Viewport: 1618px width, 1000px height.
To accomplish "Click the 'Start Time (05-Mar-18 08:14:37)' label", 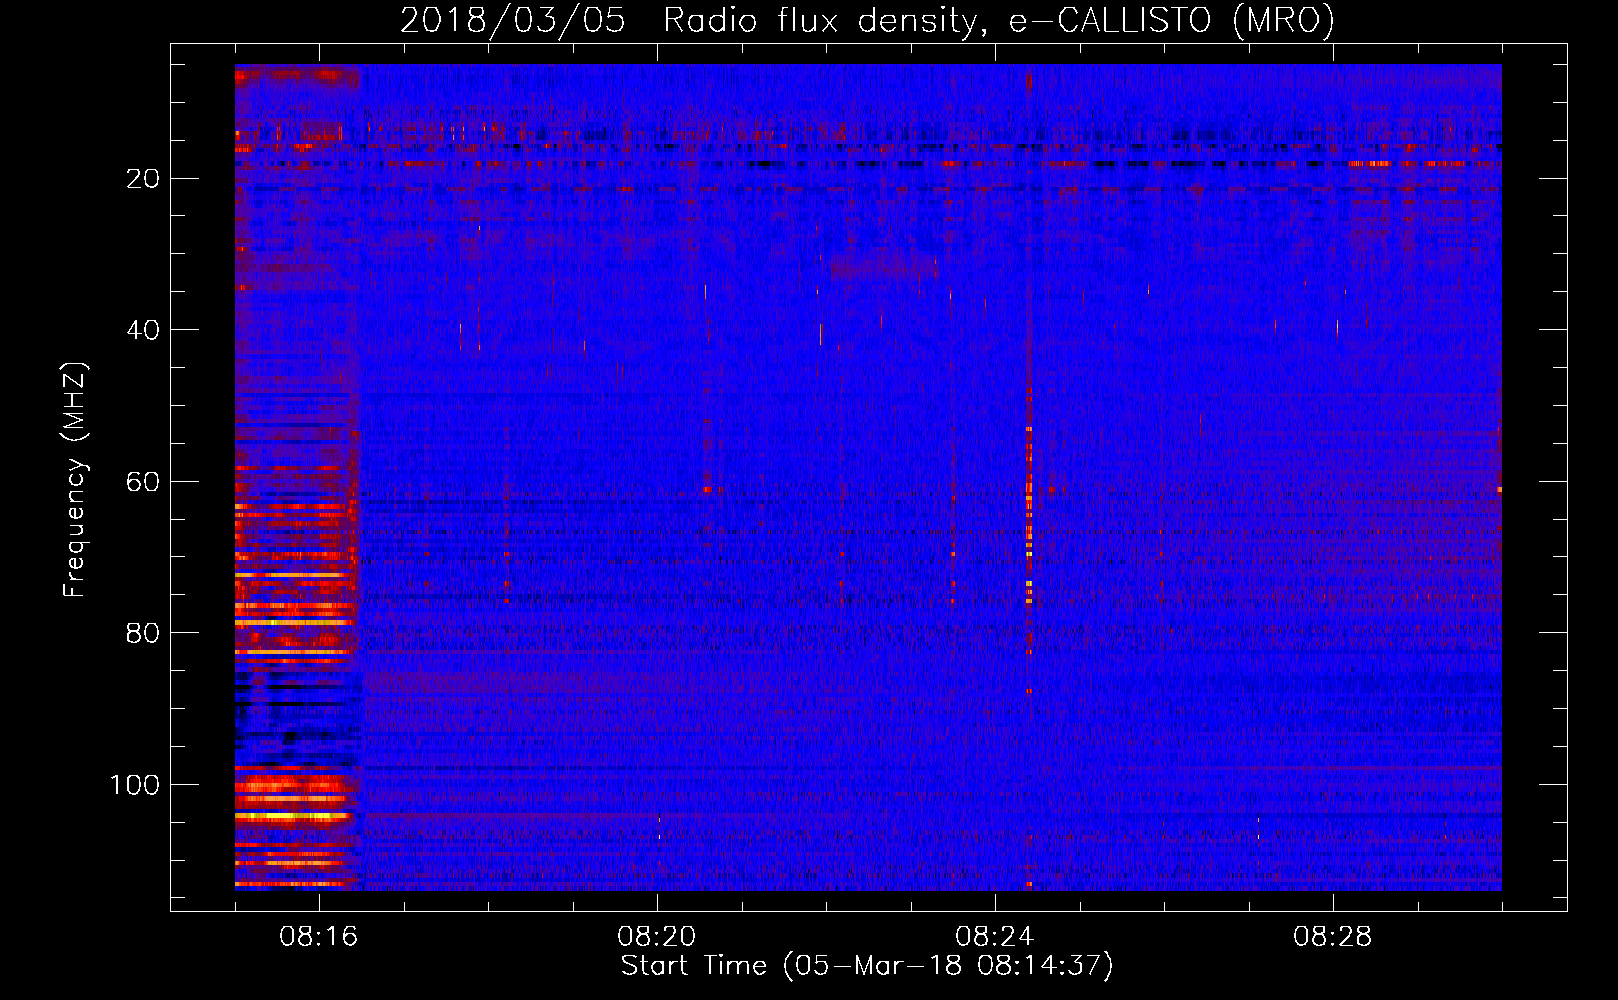I will tap(867, 966).
